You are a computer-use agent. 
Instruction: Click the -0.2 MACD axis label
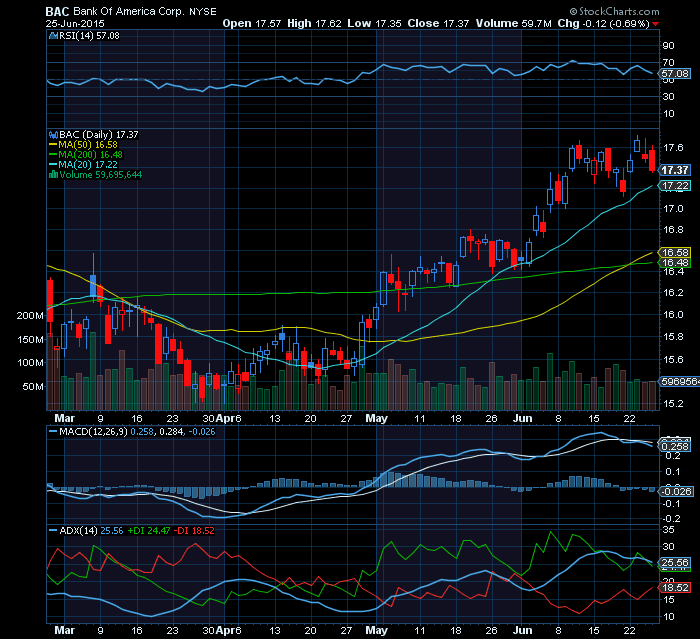click(672, 519)
